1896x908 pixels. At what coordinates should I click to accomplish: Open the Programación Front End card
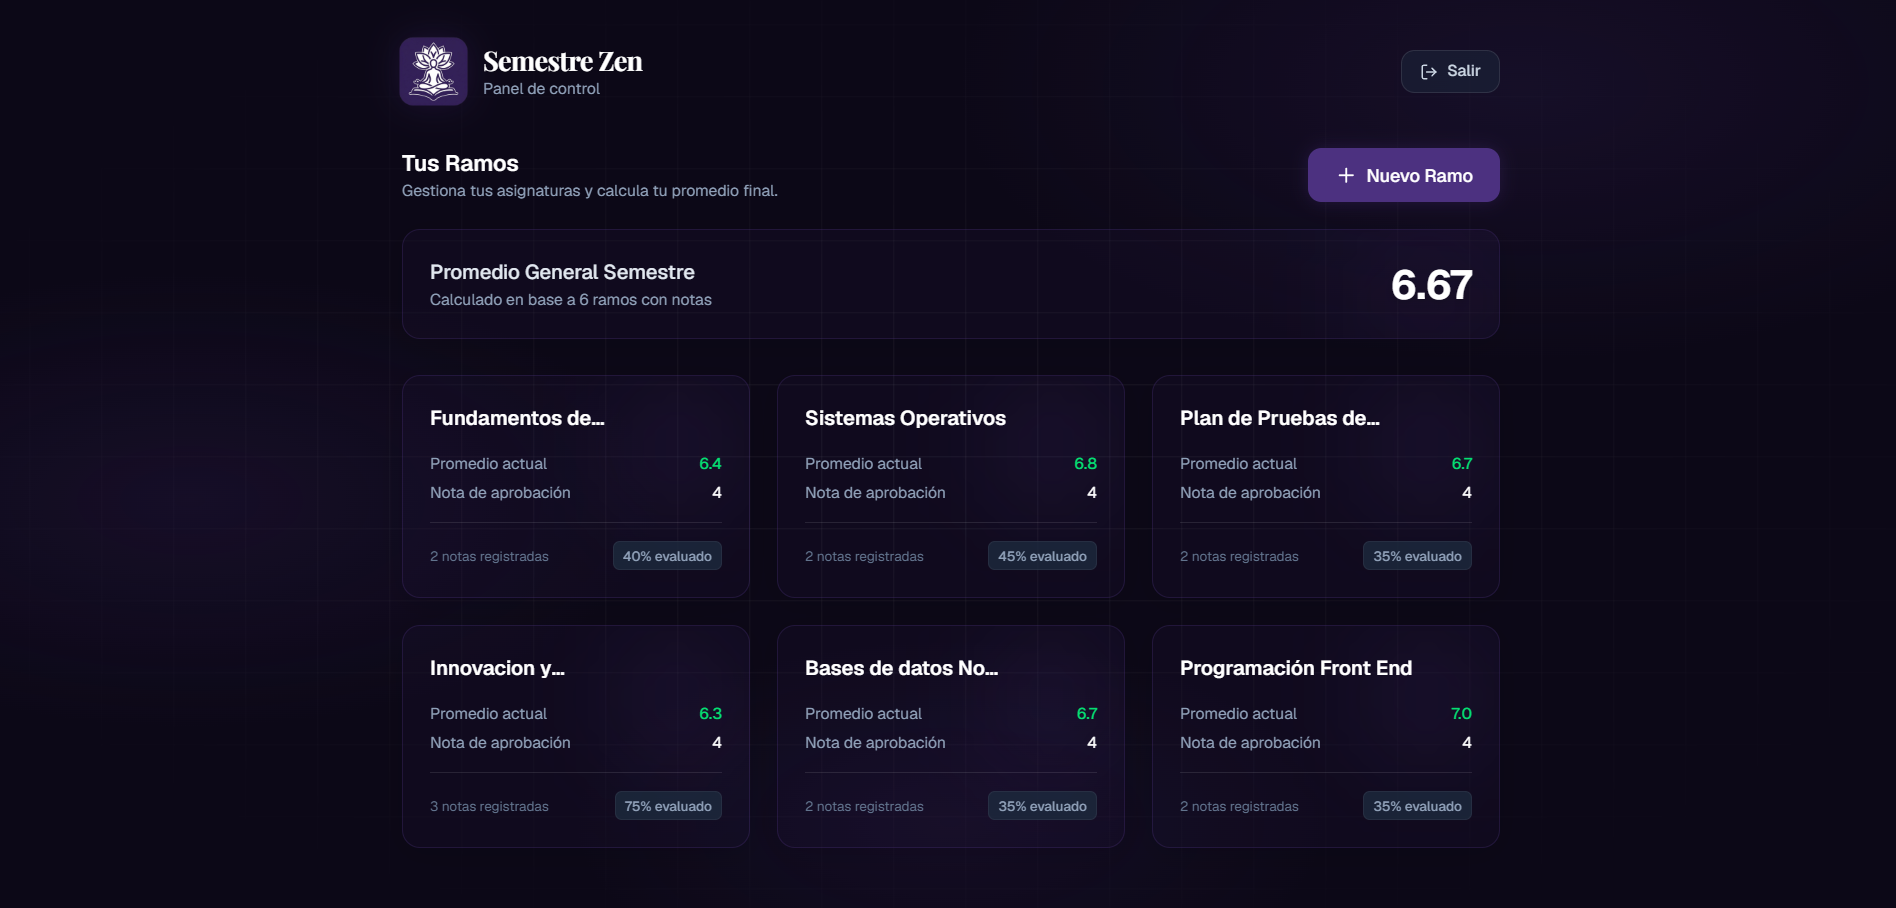coord(1326,736)
